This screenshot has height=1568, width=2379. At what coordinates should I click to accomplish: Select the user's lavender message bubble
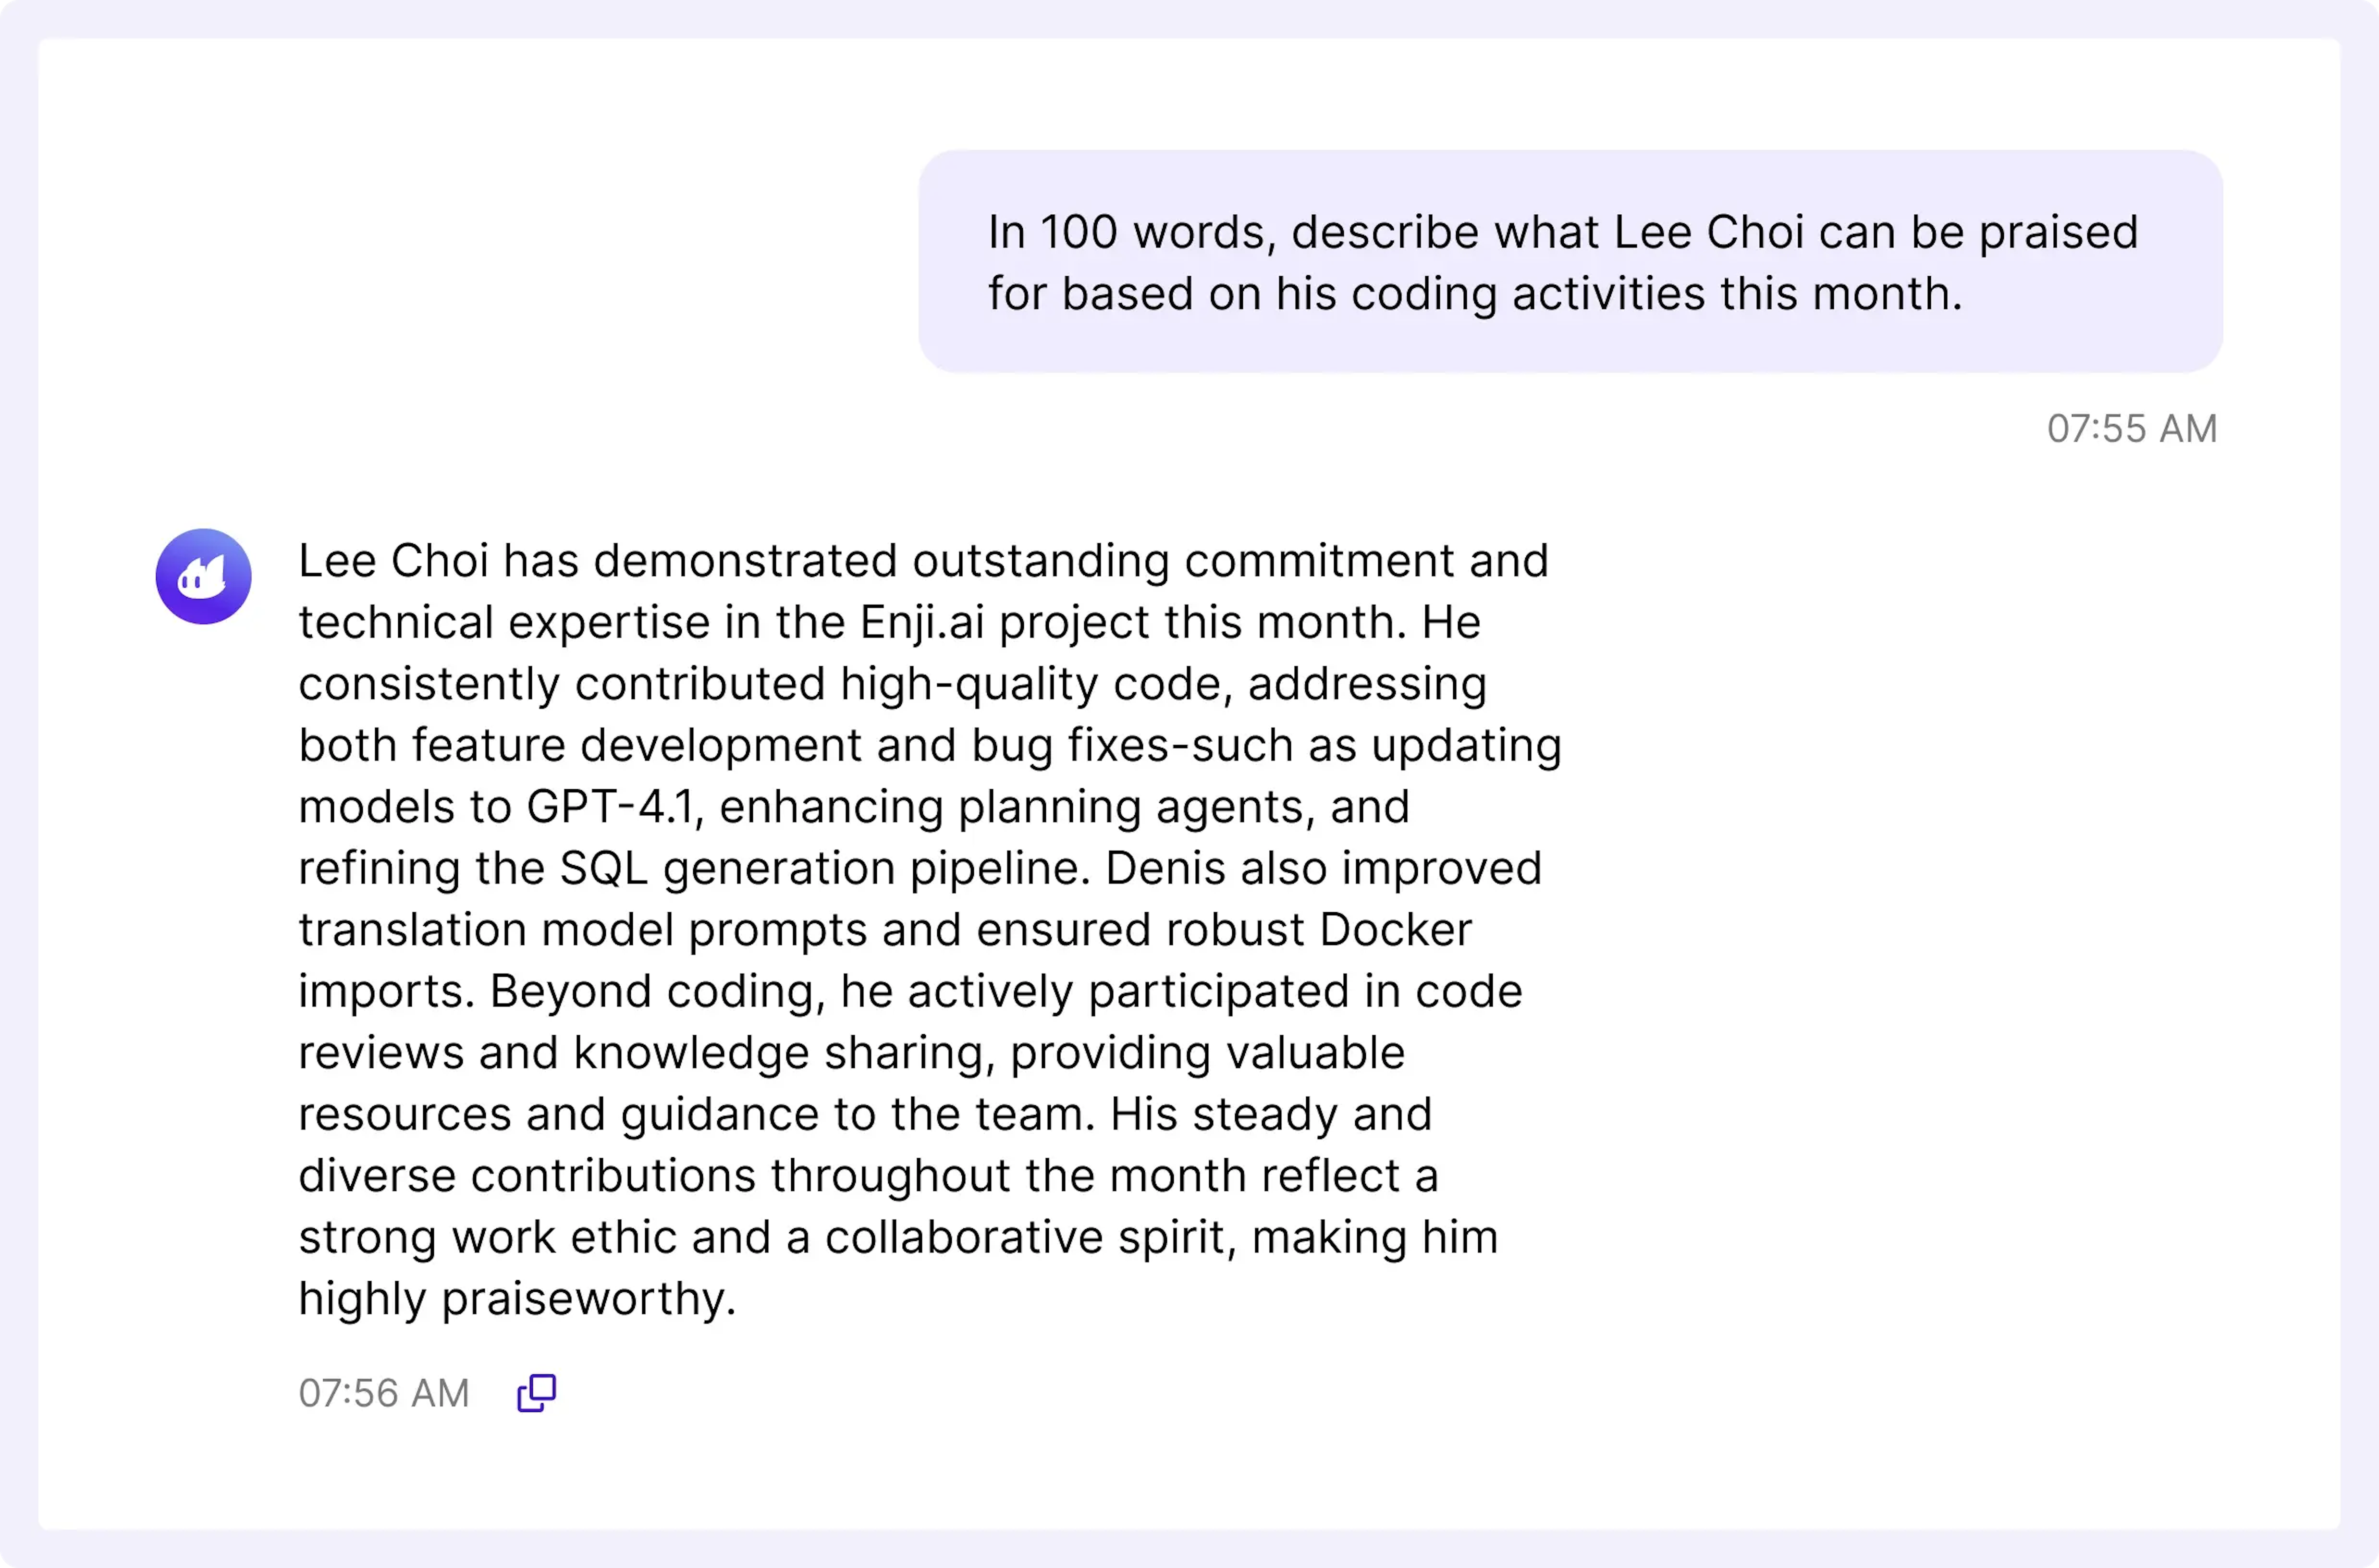point(1570,262)
